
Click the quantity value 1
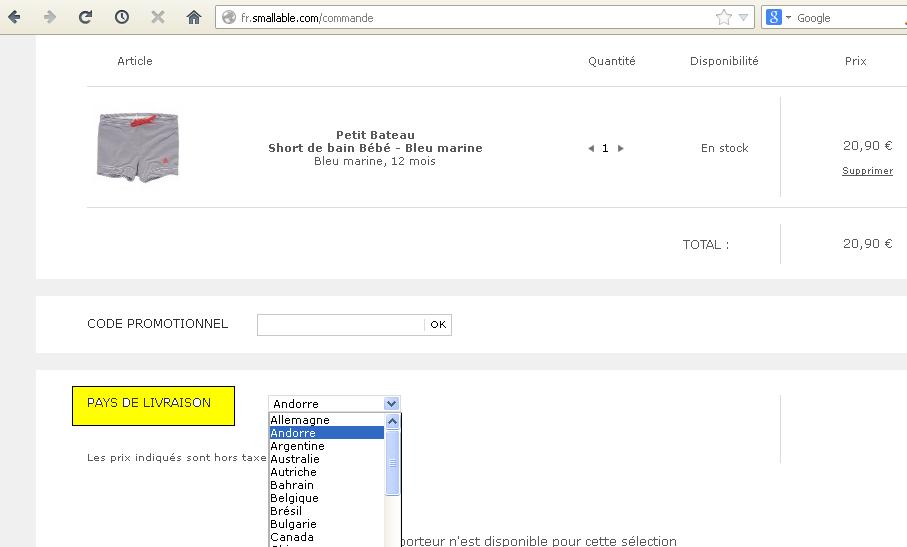pos(605,149)
